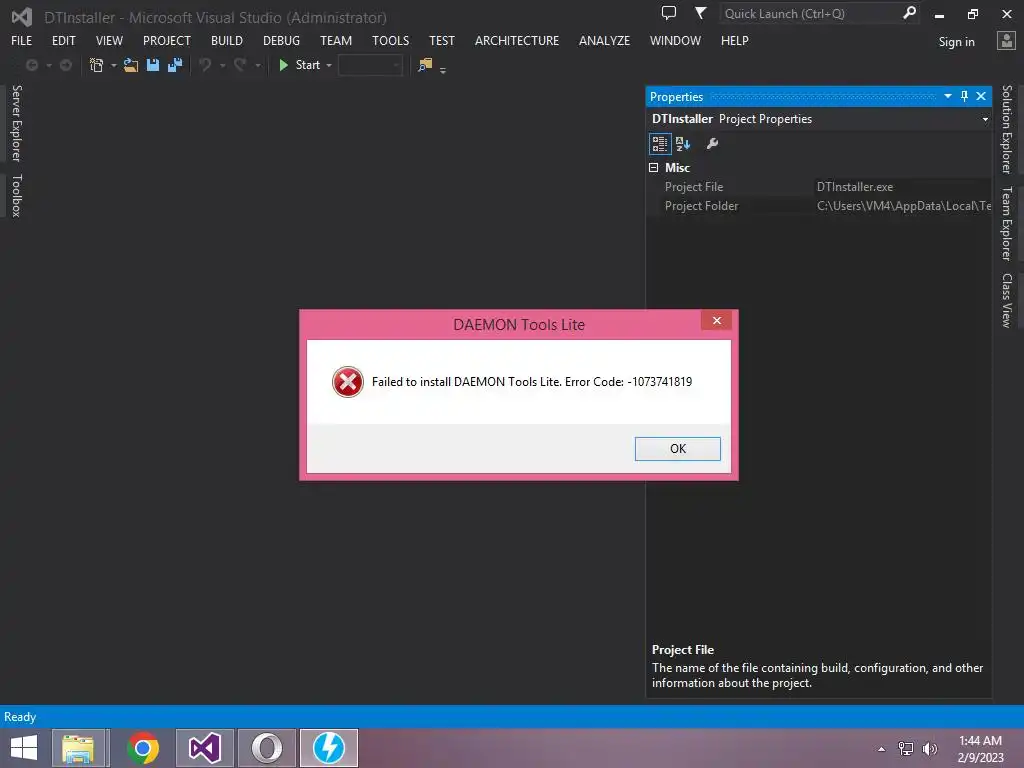
Task: Close the Properties panel
Action: click(981, 96)
